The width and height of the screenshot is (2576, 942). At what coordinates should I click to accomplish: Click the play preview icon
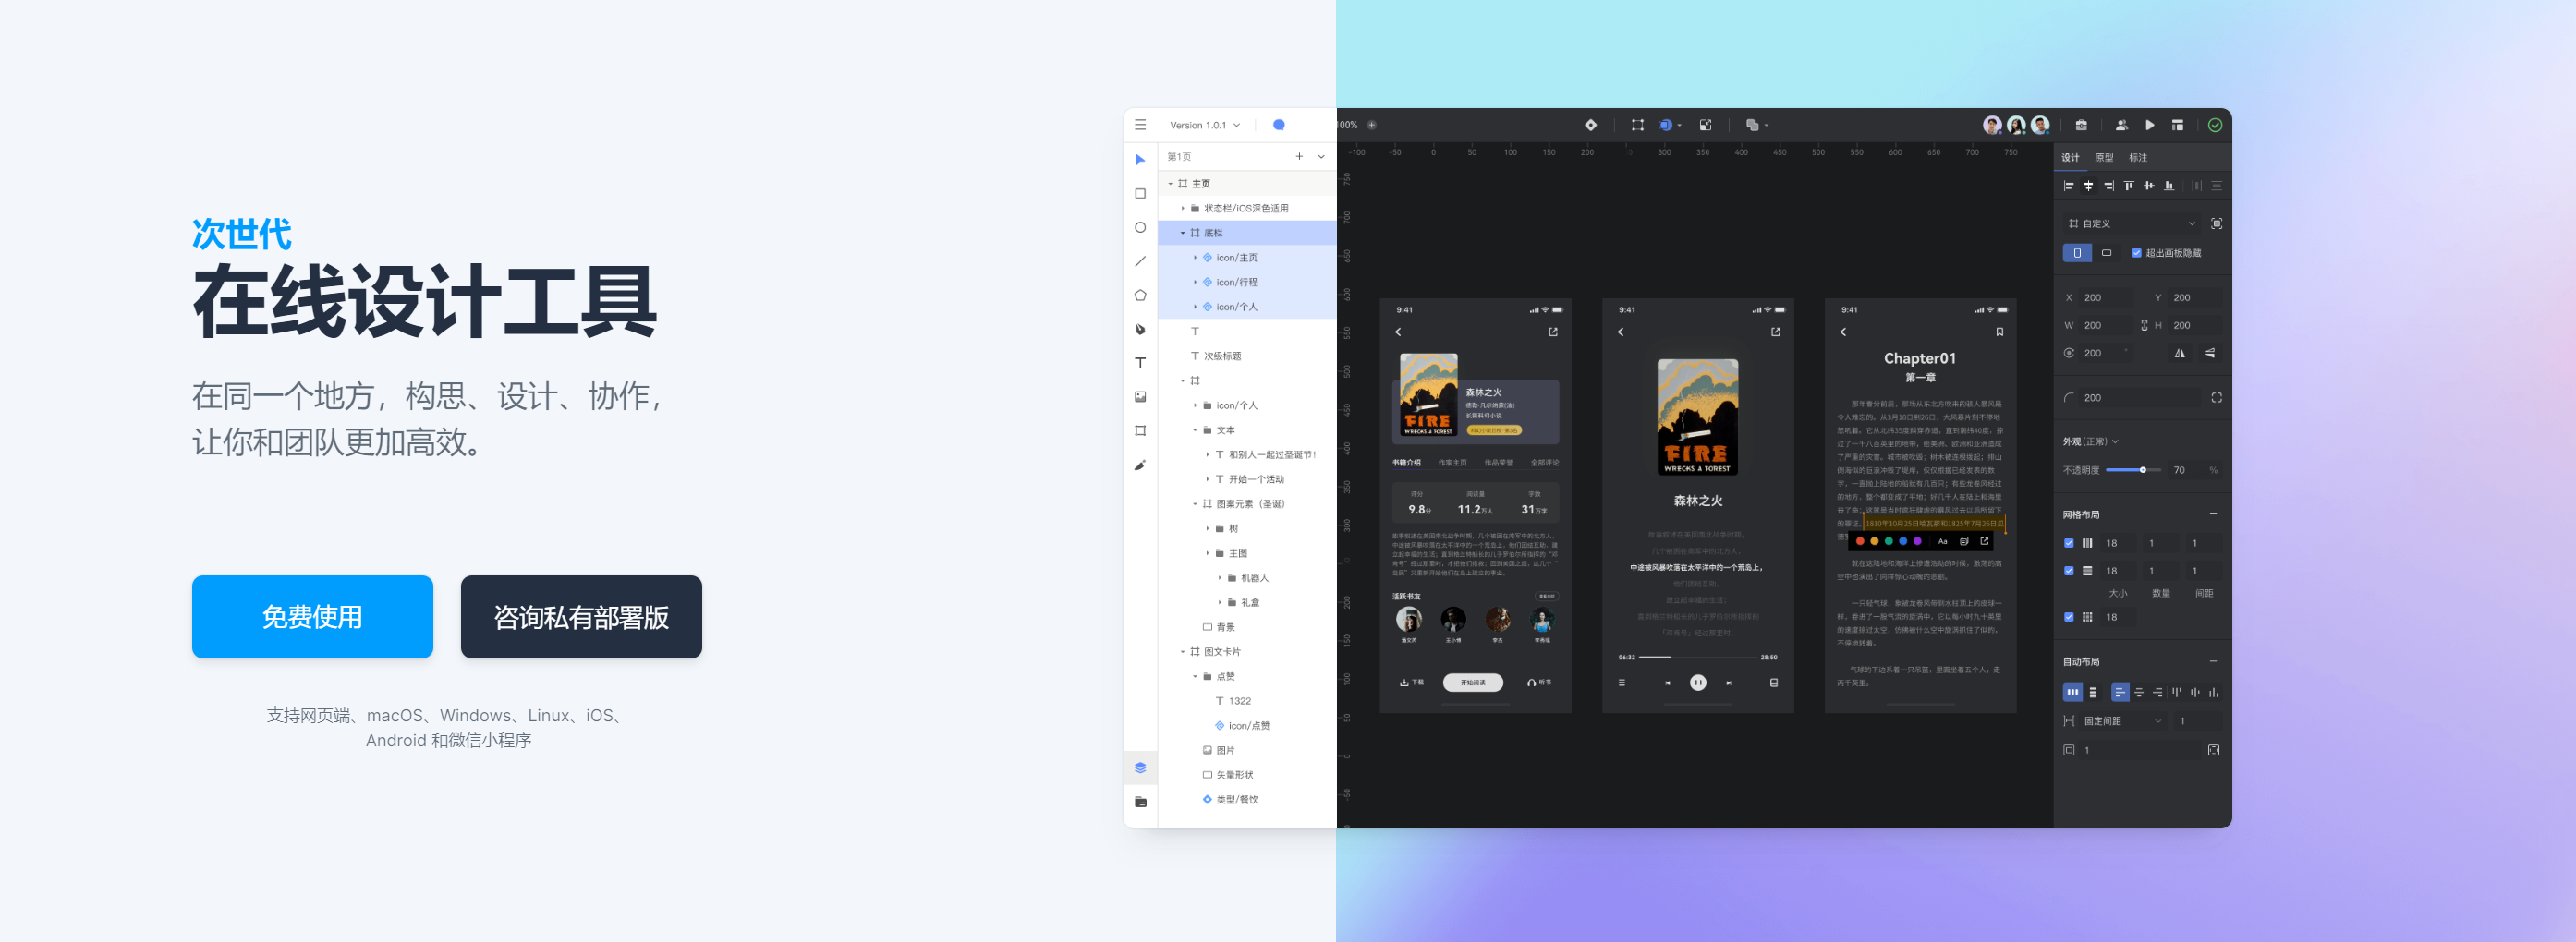click(2149, 125)
